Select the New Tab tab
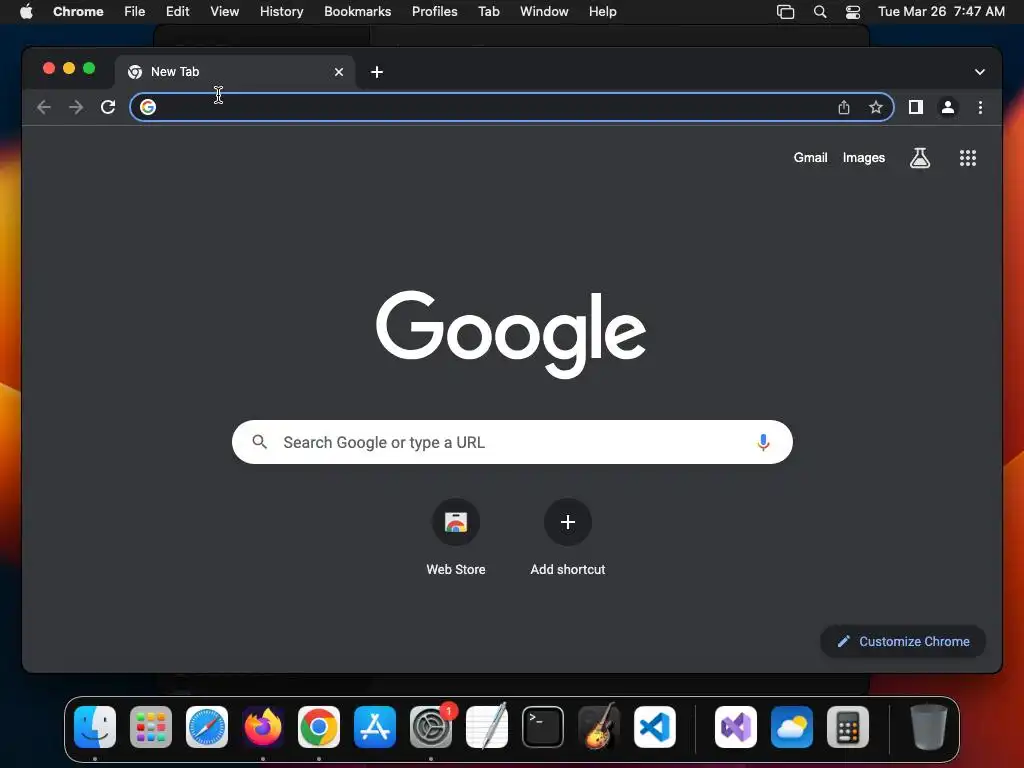This screenshot has width=1024, height=768. tap(235, 72)
